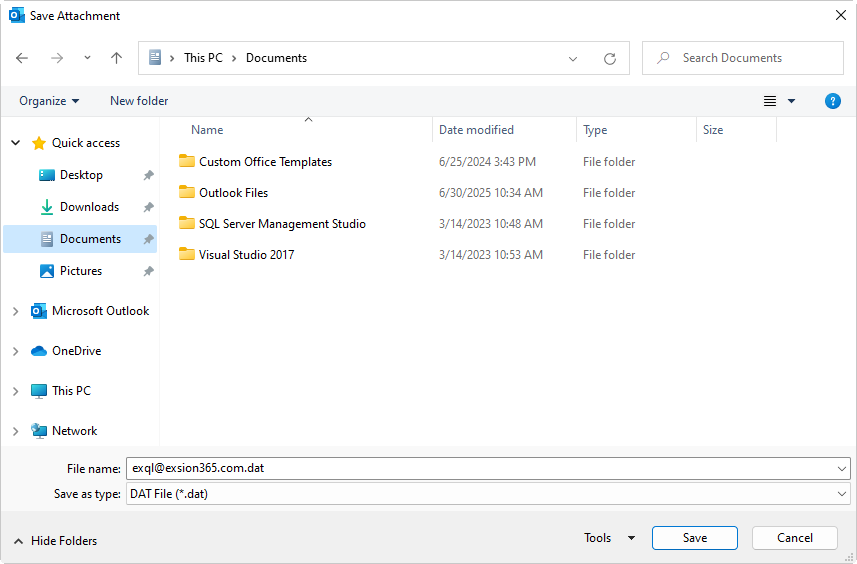The height and width of the screenshot is (564, 857).
Task: Open the Help icon
Action: click(x=832, y=101)
